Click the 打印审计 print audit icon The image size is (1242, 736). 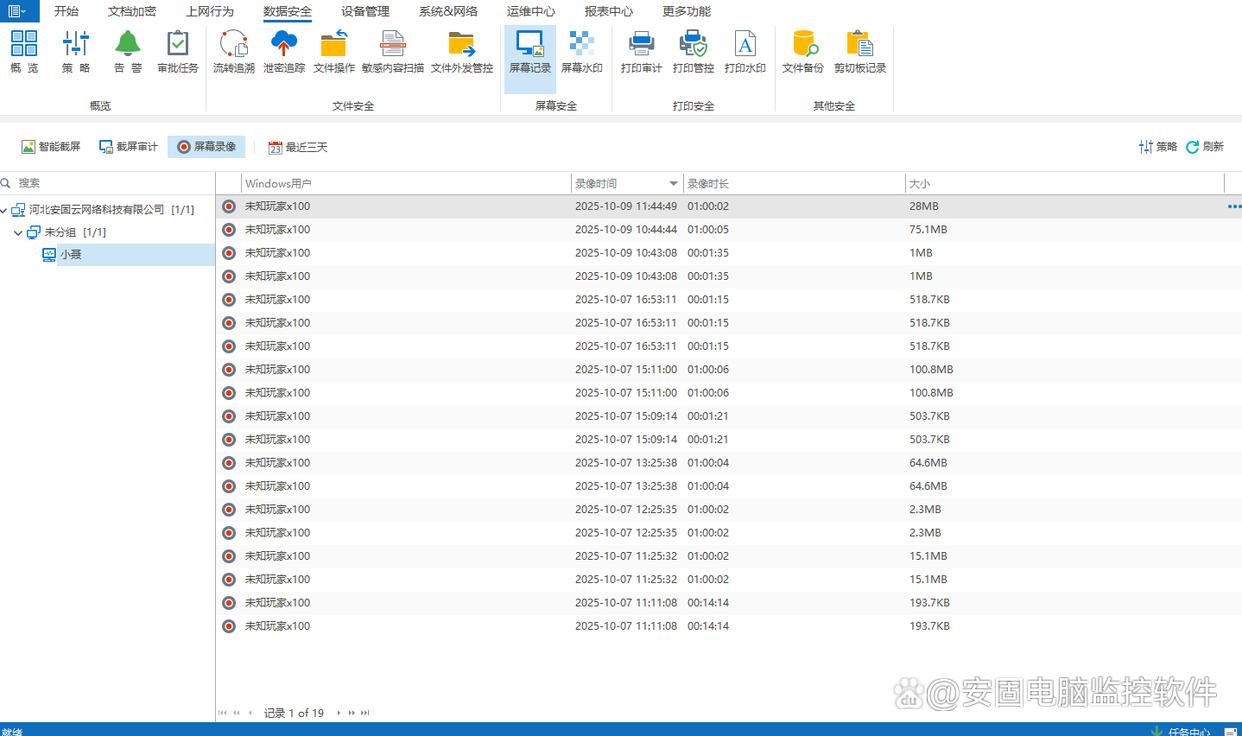[x=641, y=52]
